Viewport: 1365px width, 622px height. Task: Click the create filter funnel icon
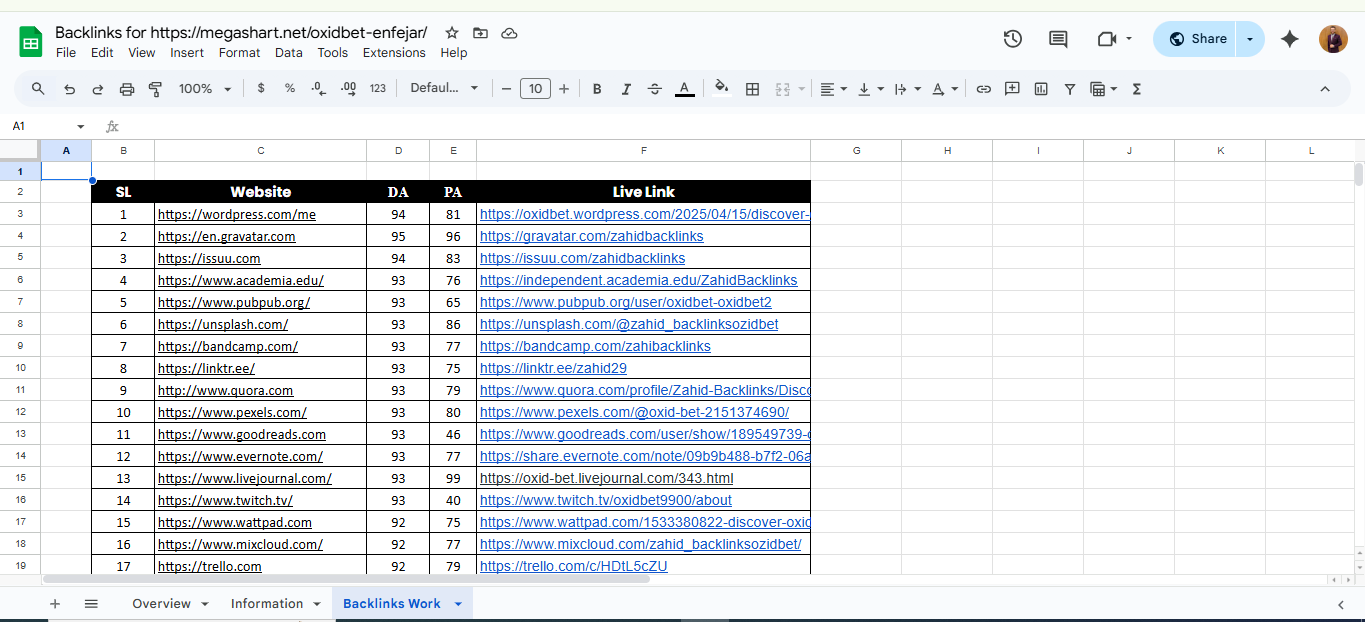(1070, 89)
